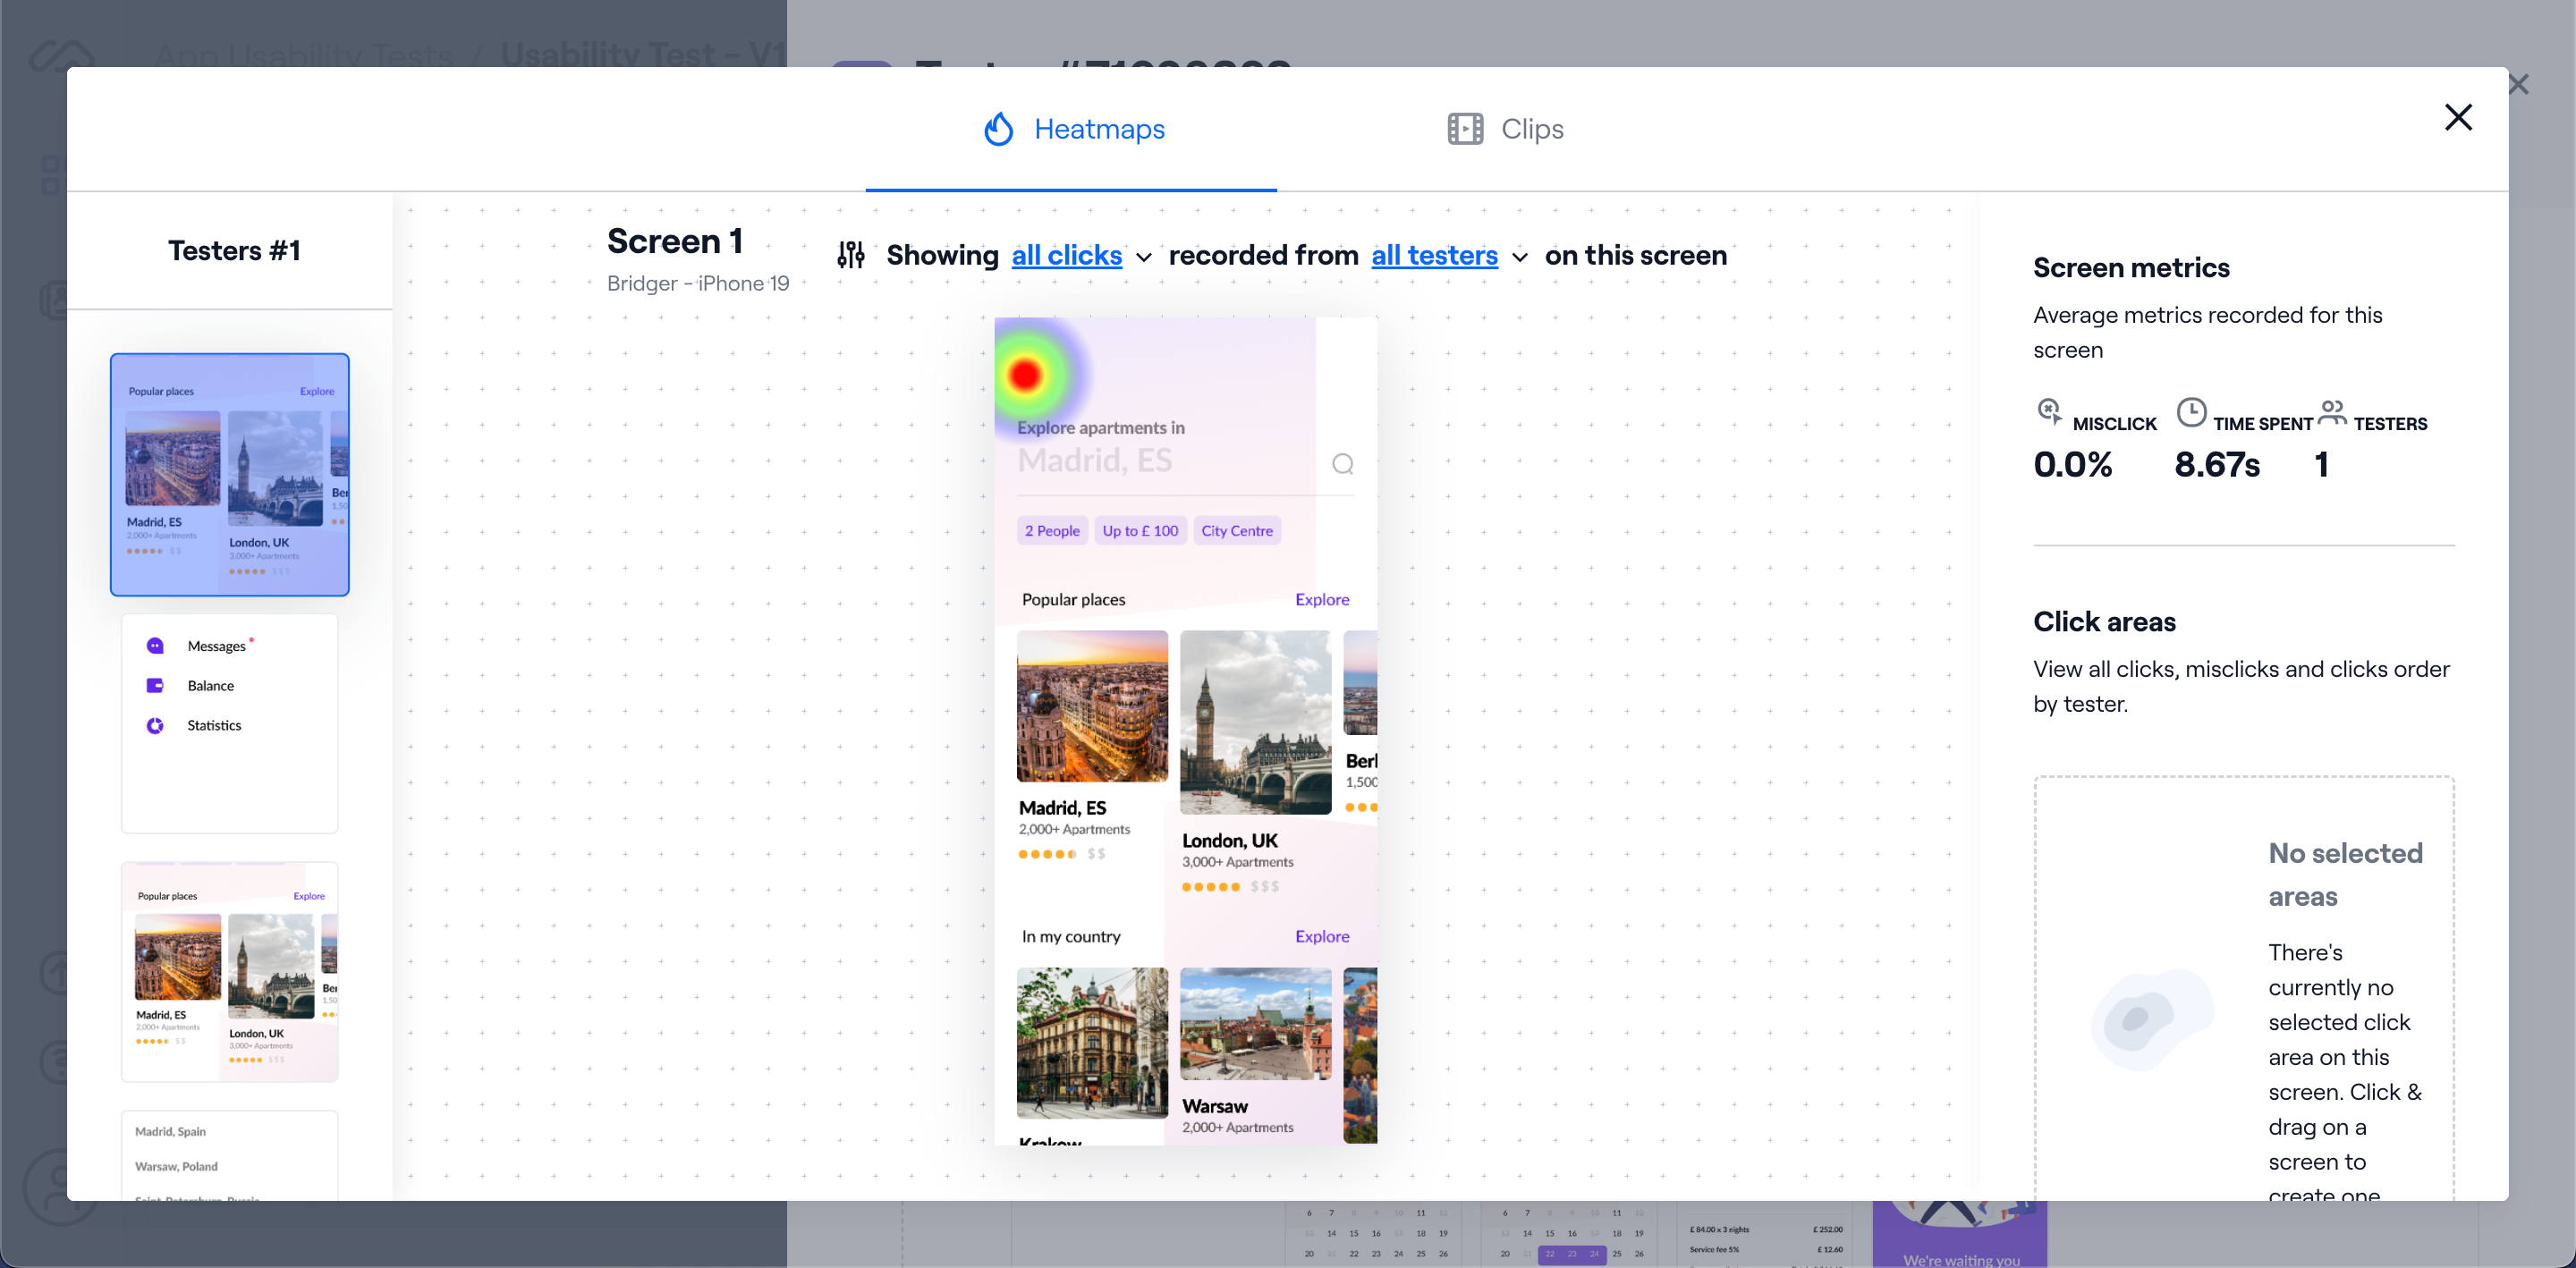Click the Testers people icon

tap(2332, 411)
